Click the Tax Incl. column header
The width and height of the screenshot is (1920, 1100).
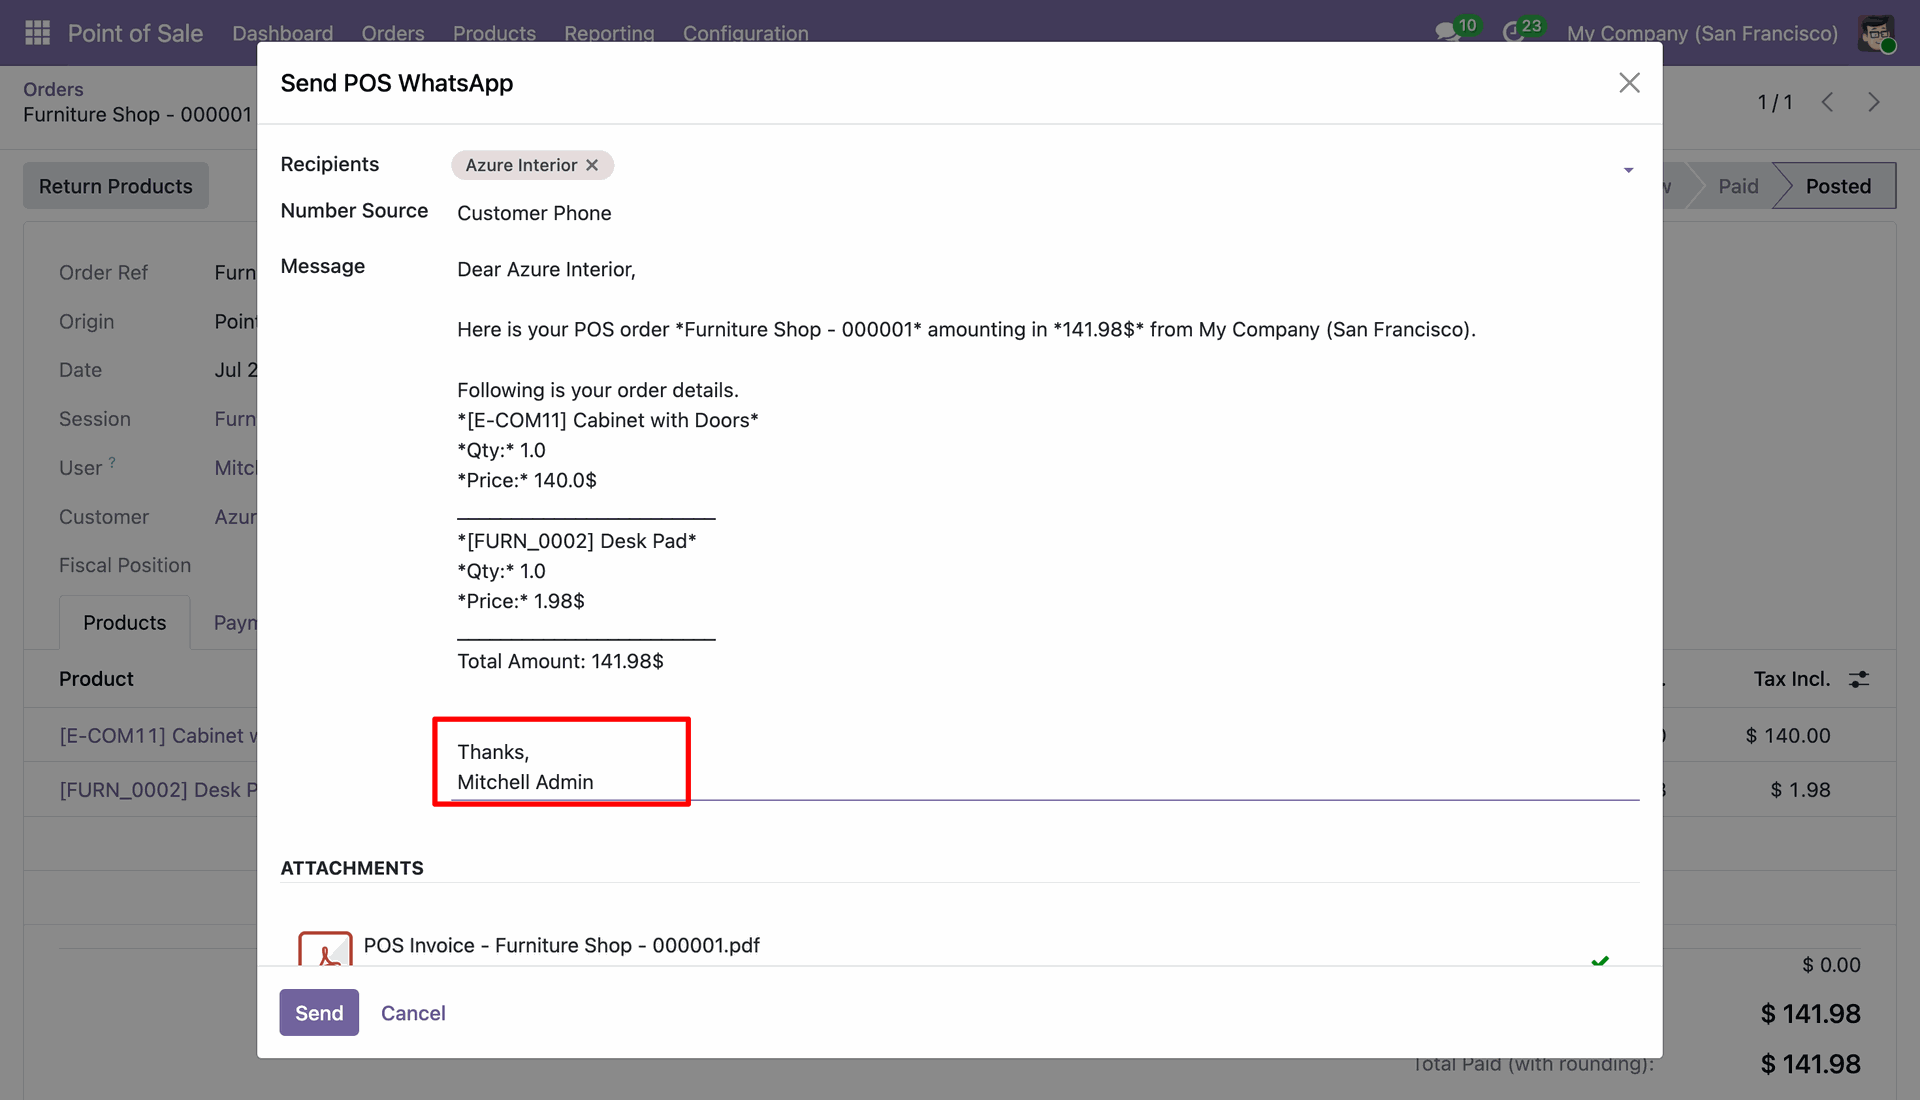click(1792, 679)
